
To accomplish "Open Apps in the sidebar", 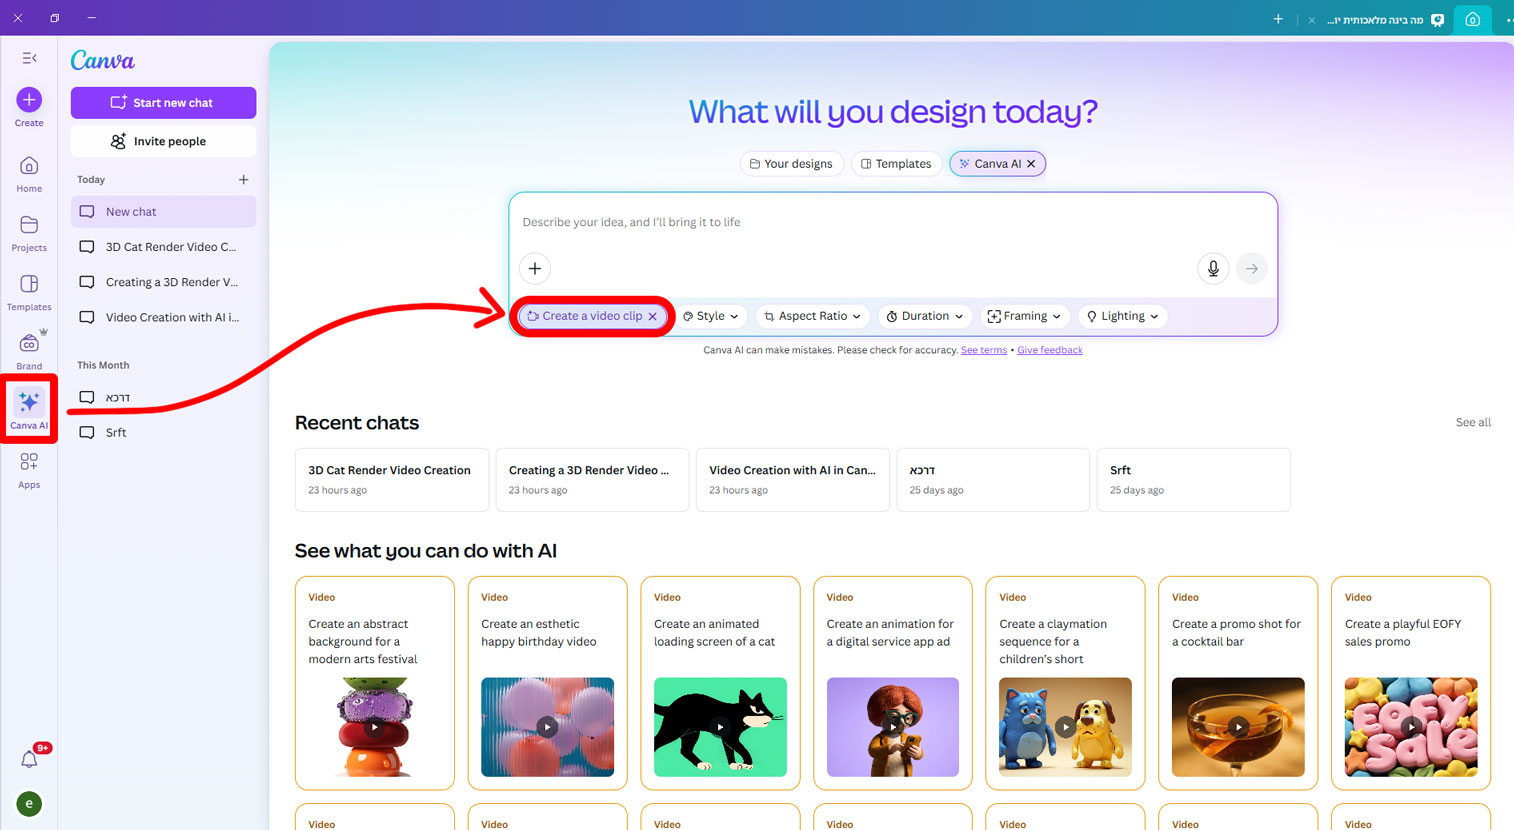I will click(x=29, y=470).
